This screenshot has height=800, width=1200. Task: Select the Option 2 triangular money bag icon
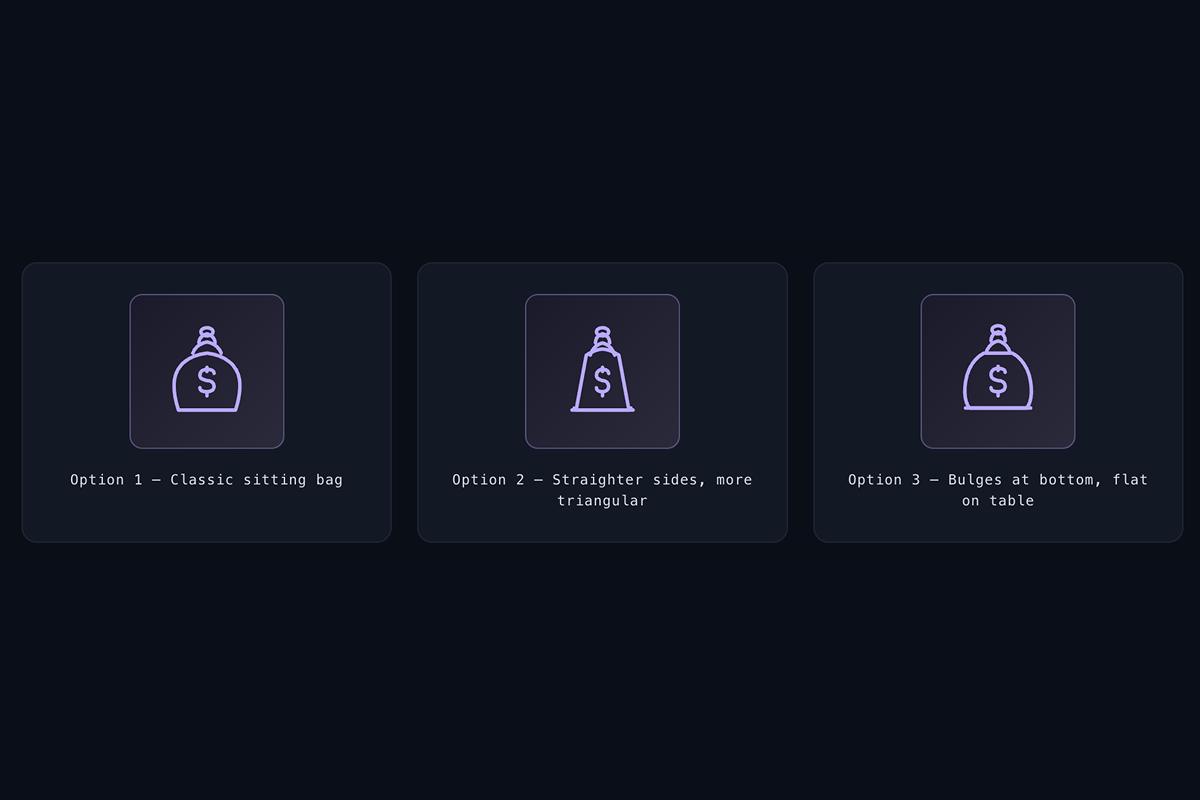pyautogui.click(x=602, y=371)
